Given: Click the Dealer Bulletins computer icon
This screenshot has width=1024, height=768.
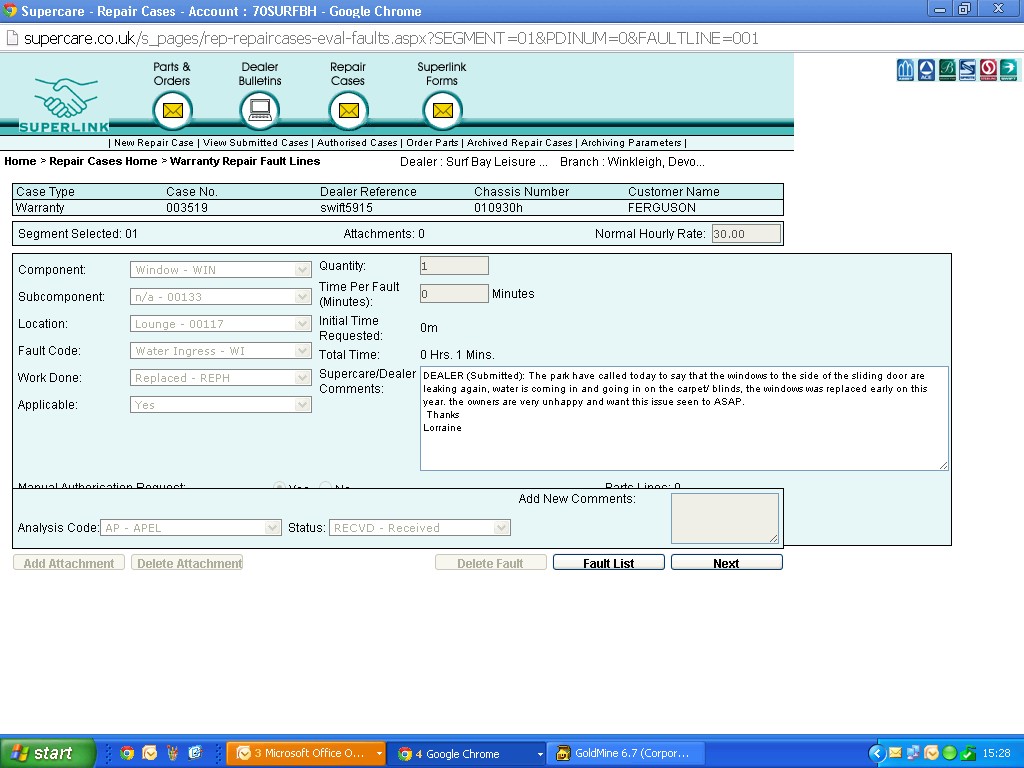Looking at the screenshot, I should pos(260,110).
